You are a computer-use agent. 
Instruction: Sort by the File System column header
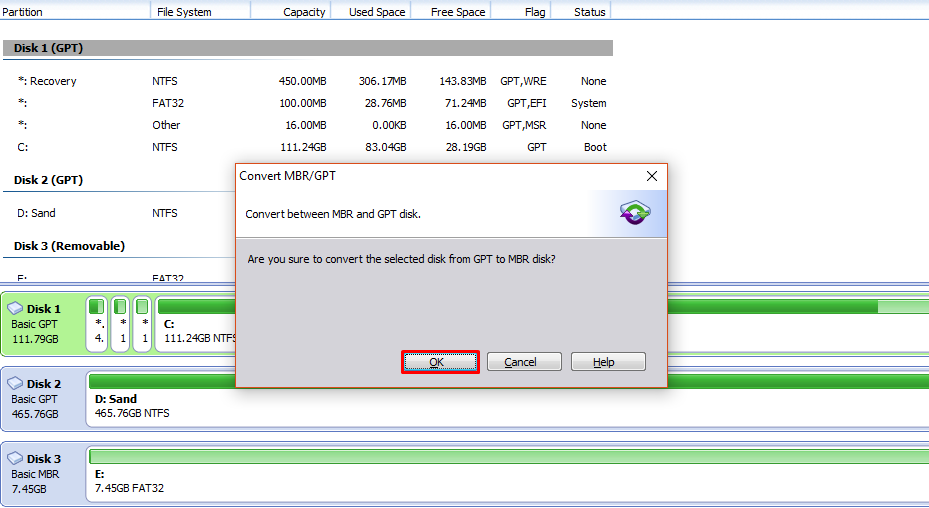[201, 11]
